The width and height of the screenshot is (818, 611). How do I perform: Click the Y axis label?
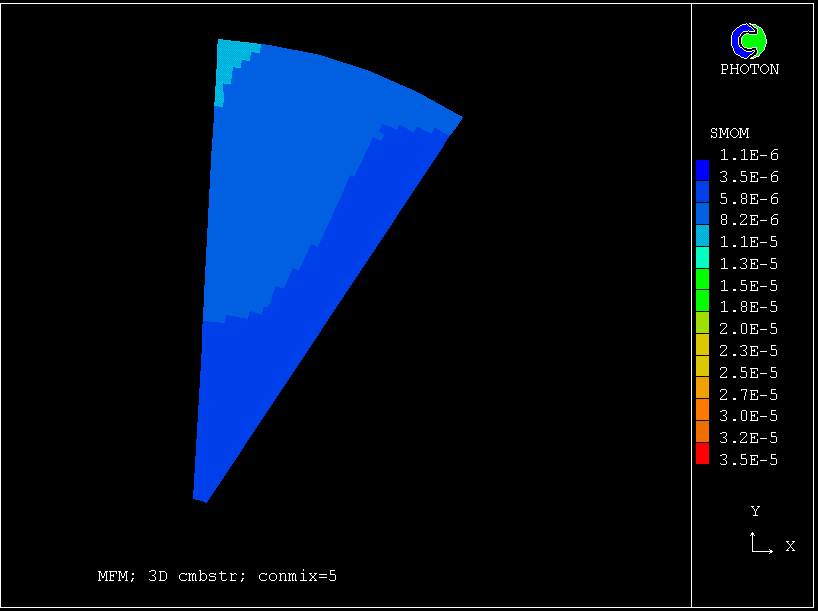click(x=755, y=512)
